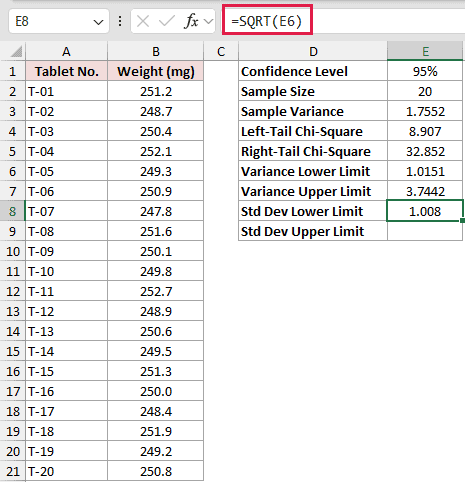Select row 1 header

[13, 71]
